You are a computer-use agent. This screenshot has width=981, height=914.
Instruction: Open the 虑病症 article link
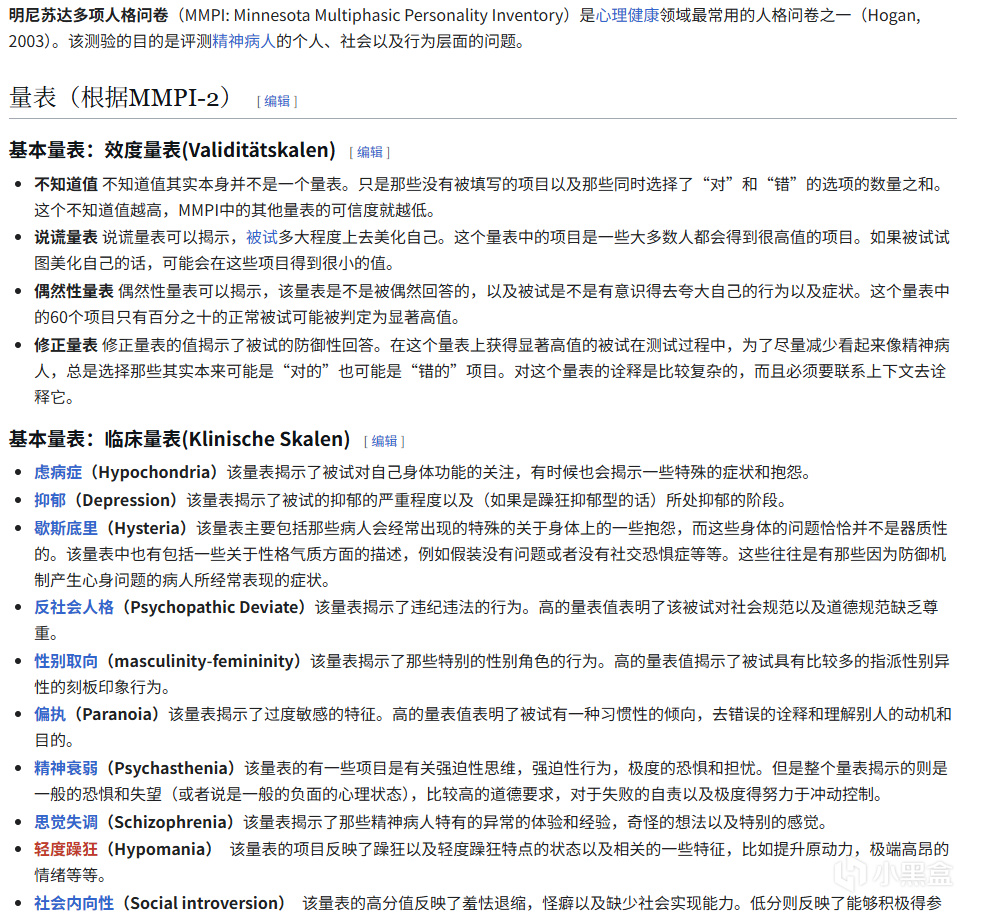58,472
